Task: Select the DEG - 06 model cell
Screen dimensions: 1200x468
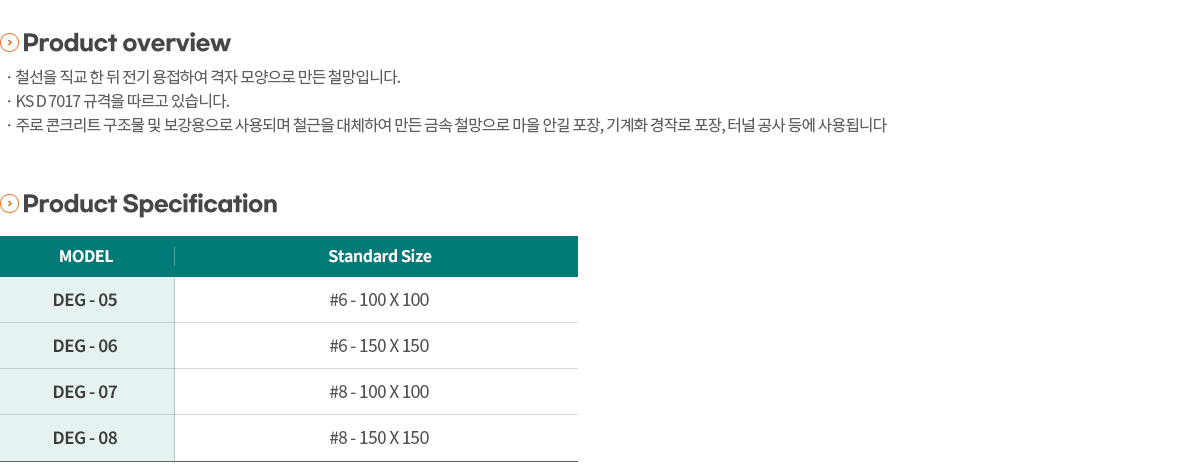Action: [x=87, y=346]
